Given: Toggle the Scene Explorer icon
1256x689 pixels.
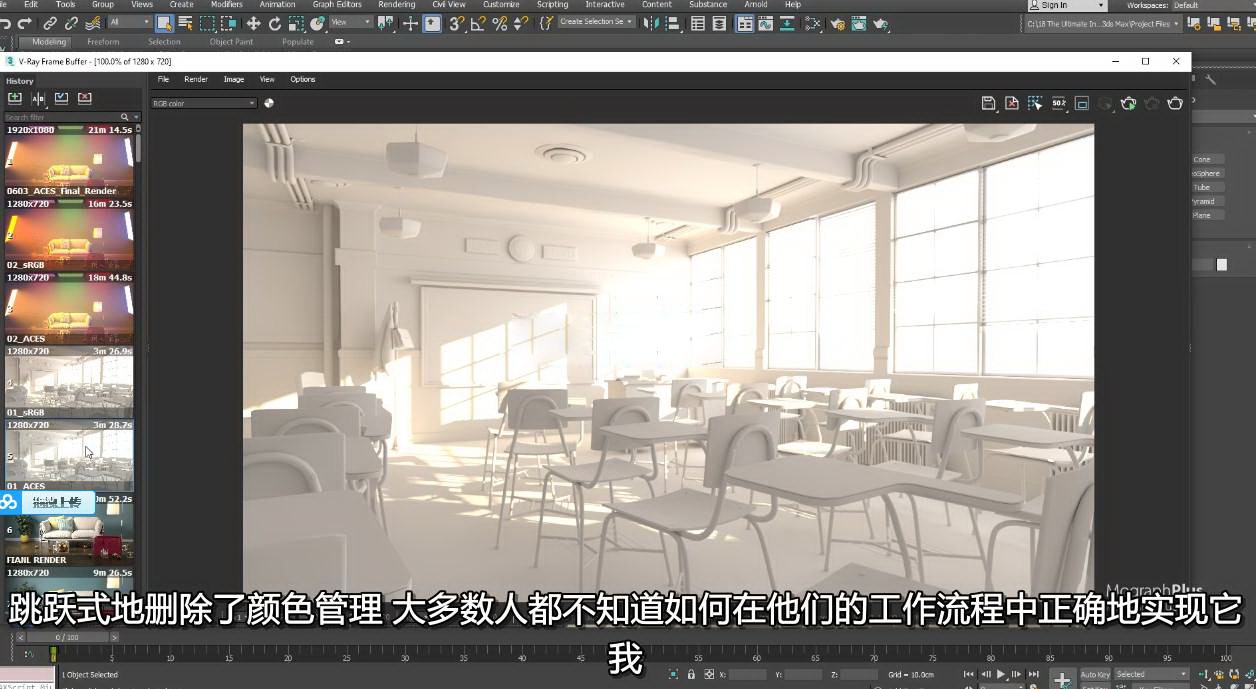Looking at the screenshot, I should coord(698,23).
